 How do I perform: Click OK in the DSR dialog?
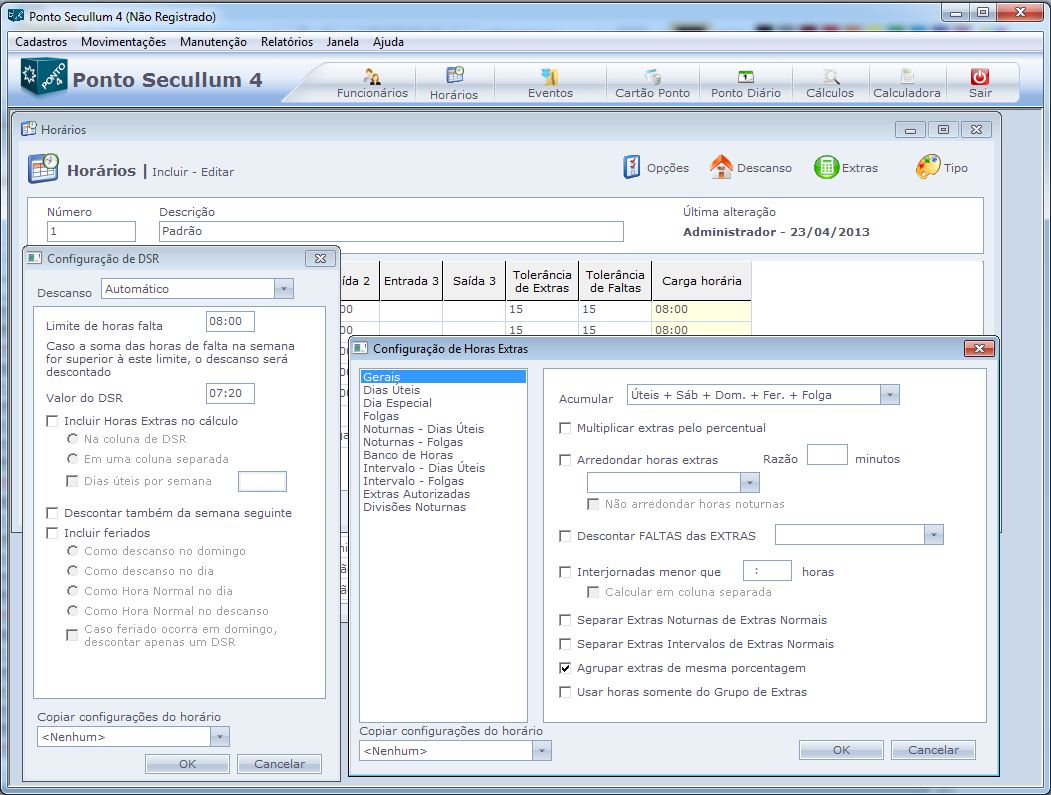coord(188,764)
